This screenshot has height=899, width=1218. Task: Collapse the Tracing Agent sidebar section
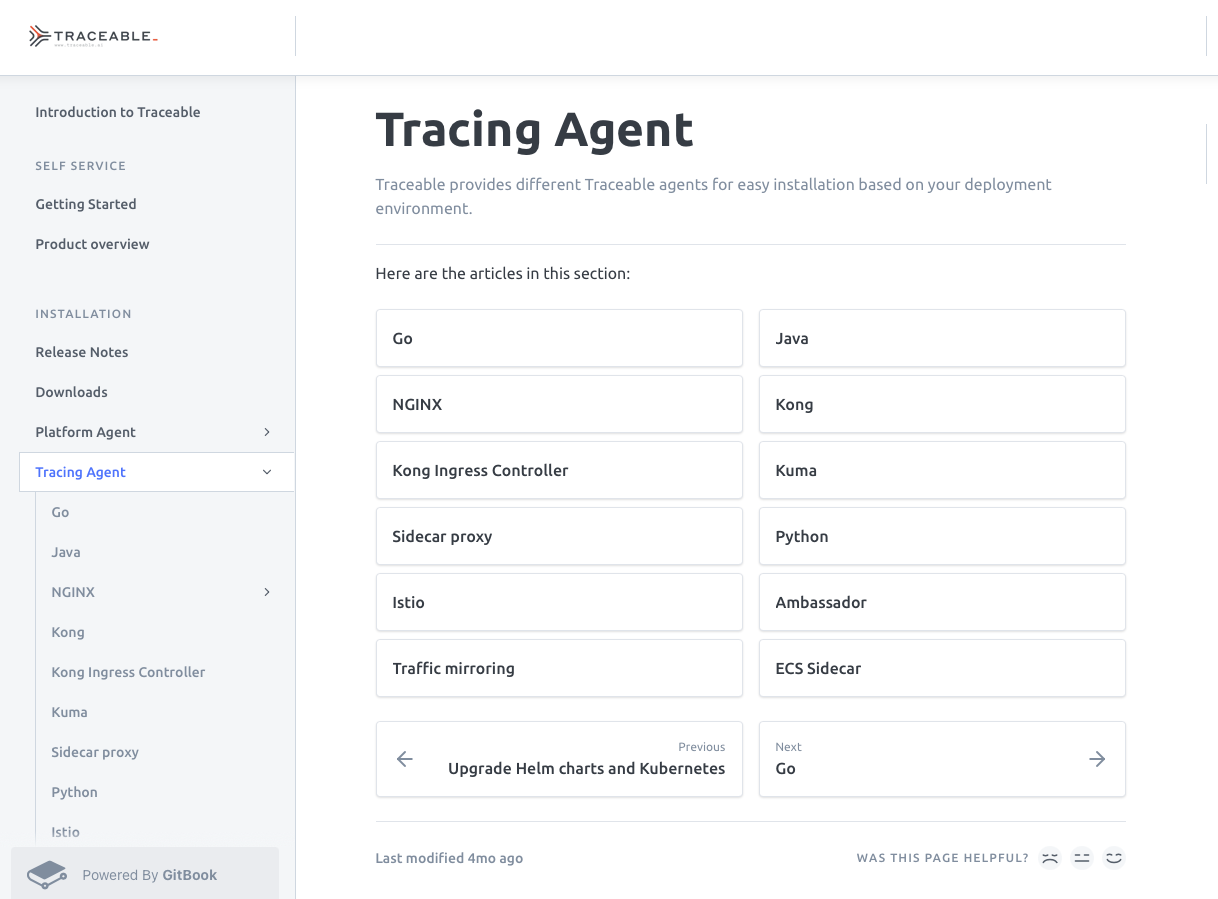(267, 472)
